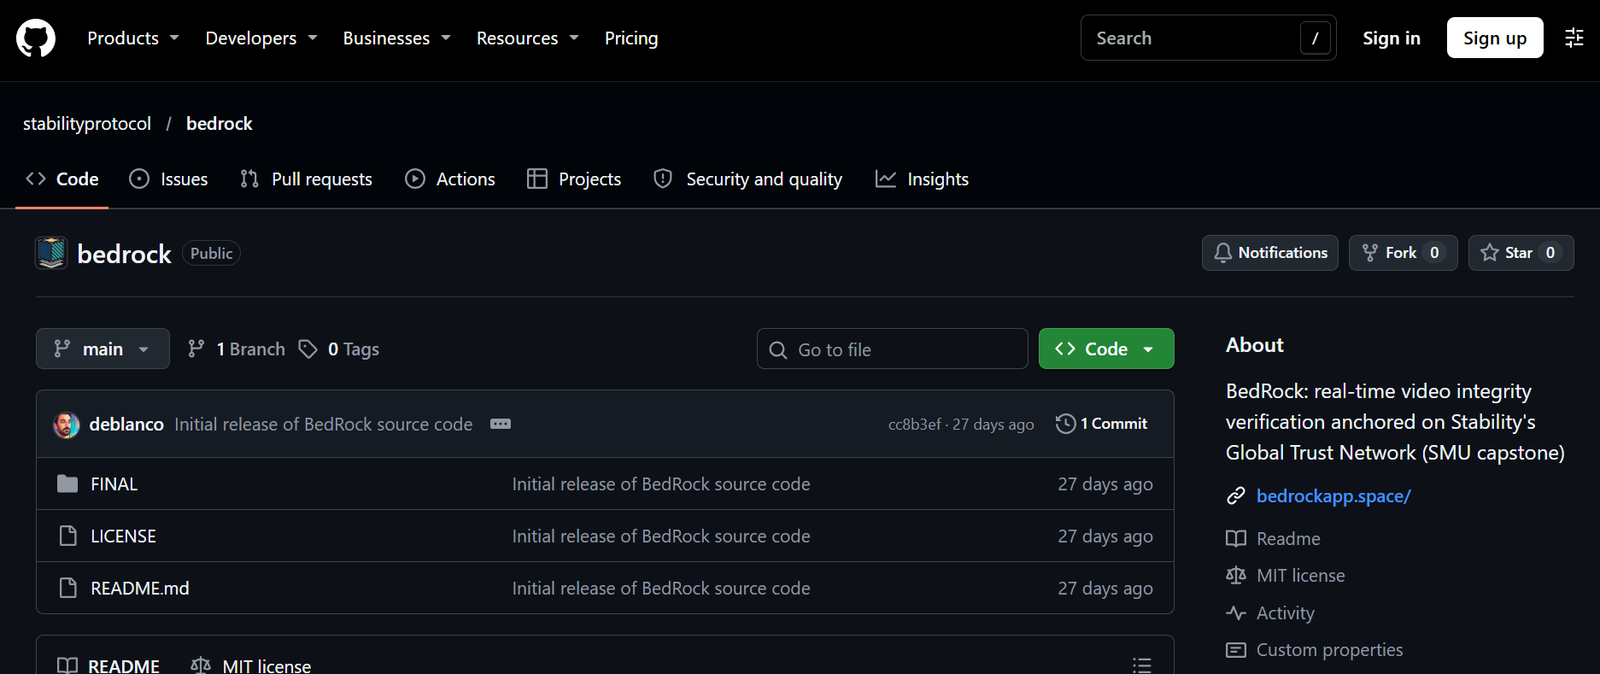Open FINAL row's commit message
Image resolution: width=1600 pixels, height=674 pixels.
click(x=661, y=484)
